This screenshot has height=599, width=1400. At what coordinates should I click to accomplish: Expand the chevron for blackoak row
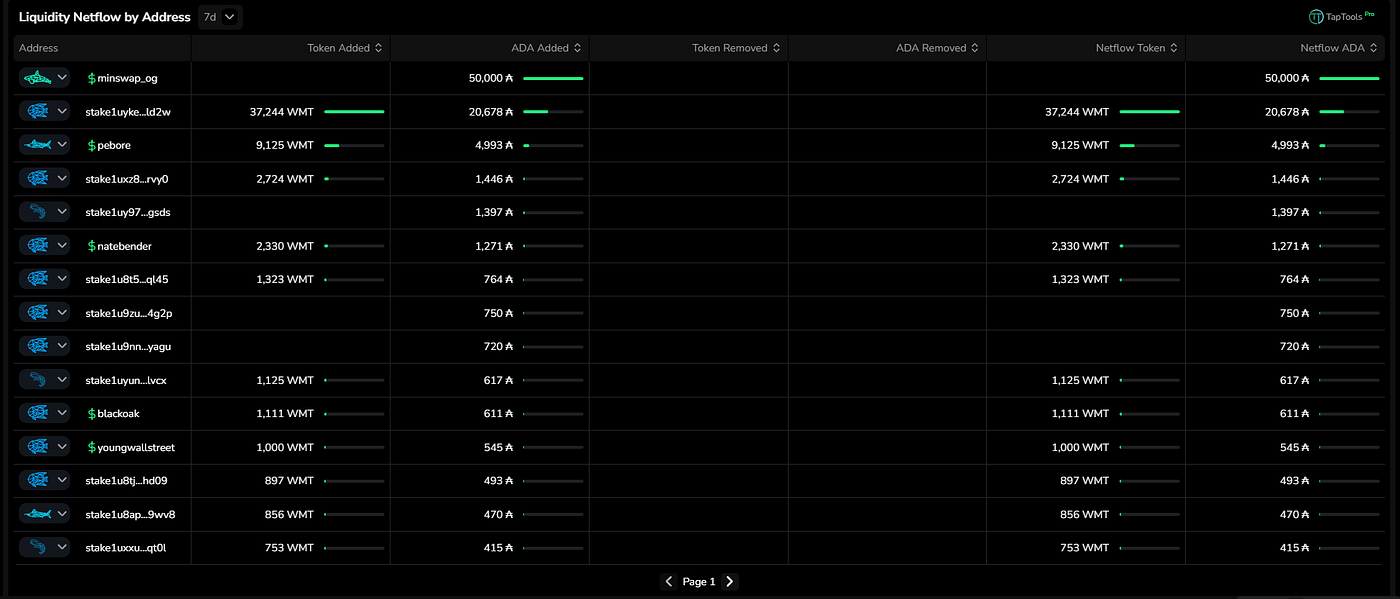click(62, 413)
